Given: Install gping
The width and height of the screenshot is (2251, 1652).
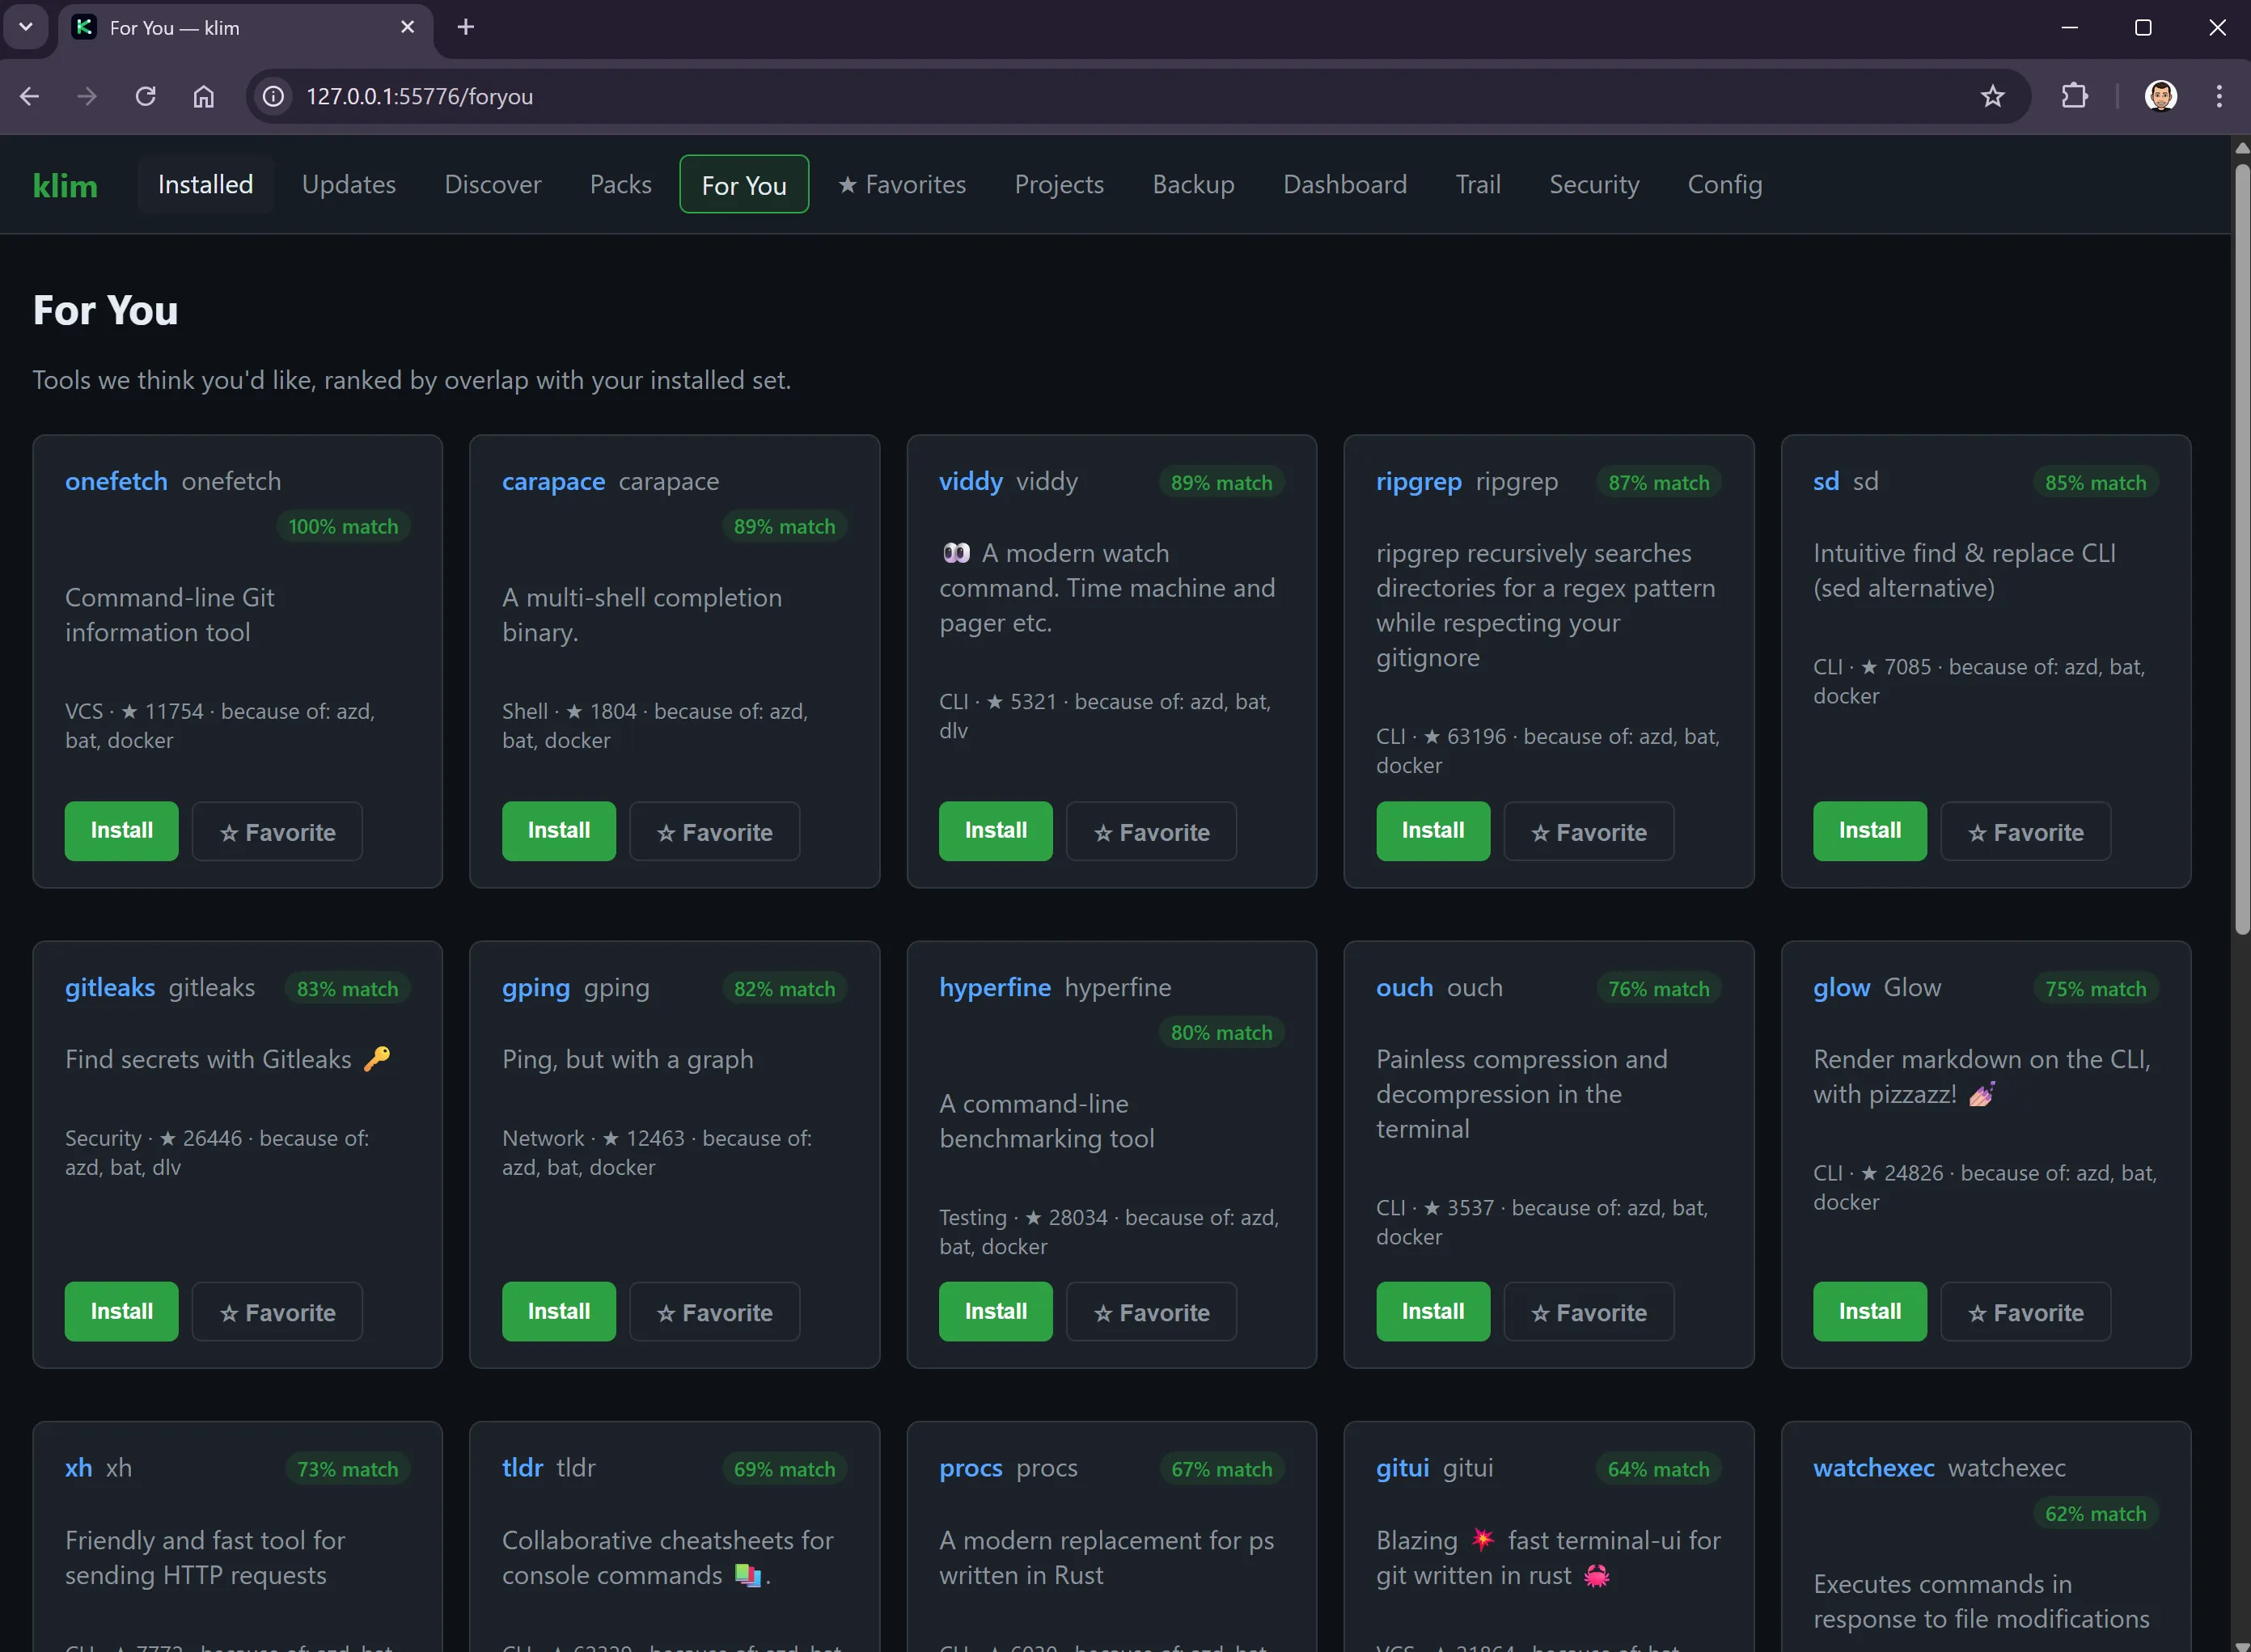Looking at the screenshot, I should (559, 1311).
